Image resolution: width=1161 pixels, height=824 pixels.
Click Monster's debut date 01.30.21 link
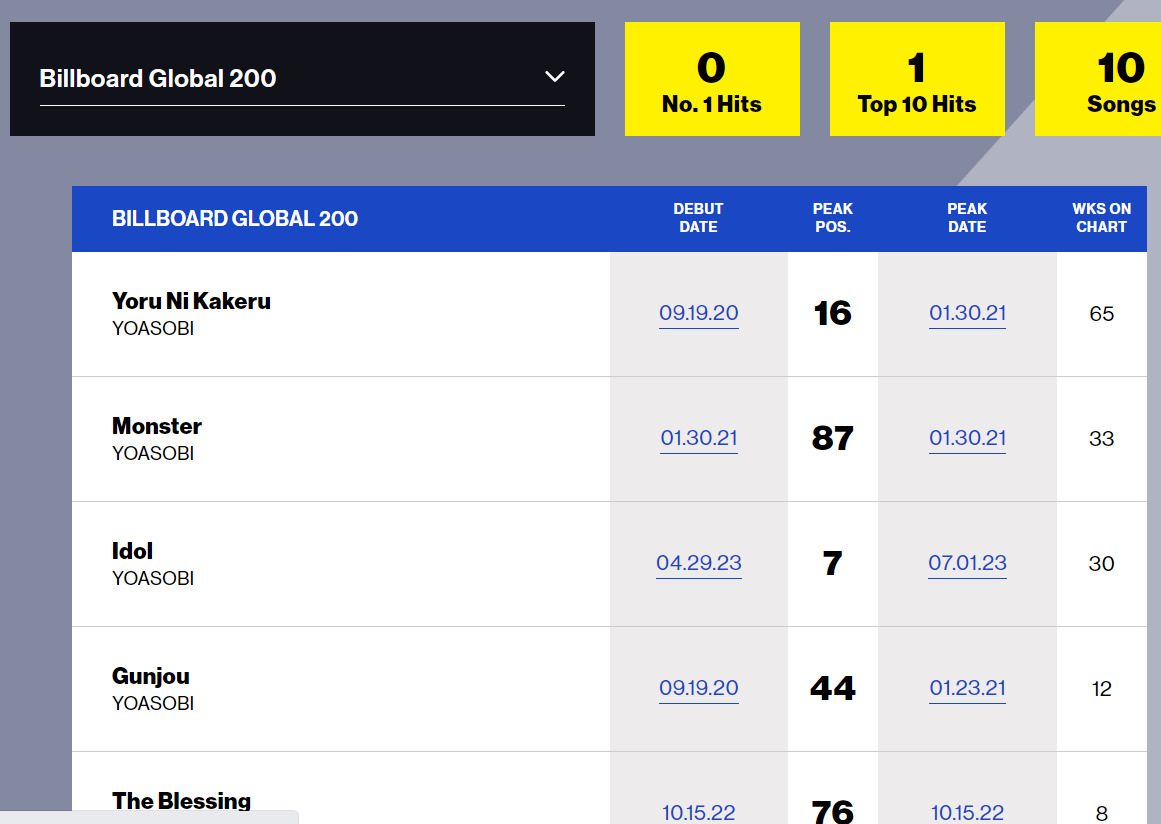click(698, 438)
